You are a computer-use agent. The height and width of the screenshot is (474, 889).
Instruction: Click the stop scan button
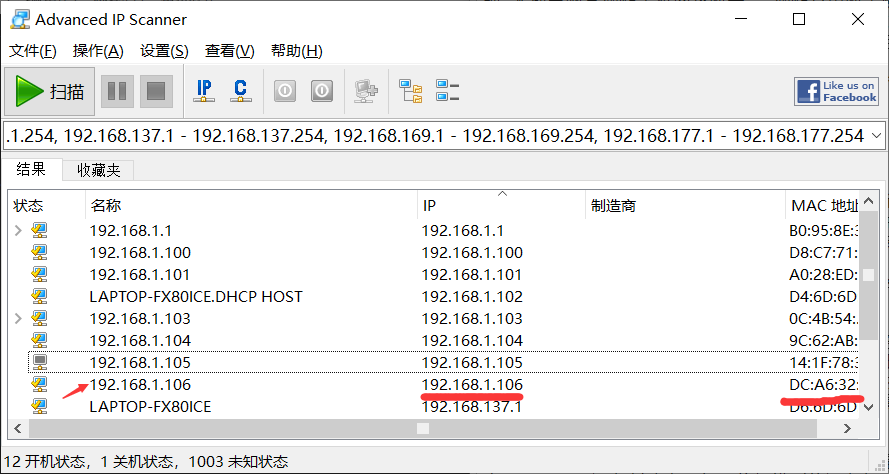[x=156, y=91]
